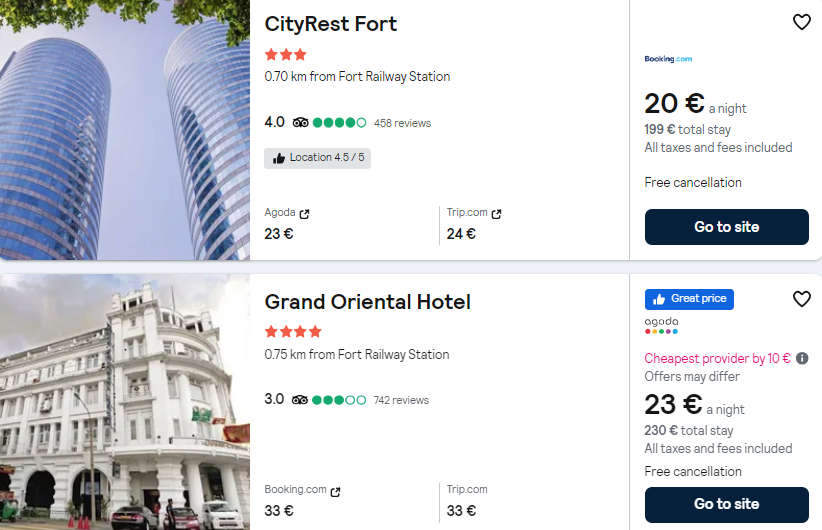Click Booking.com external link icon for Grand Oriental
This screenshot has width=822, height=530.
point(336,491)
